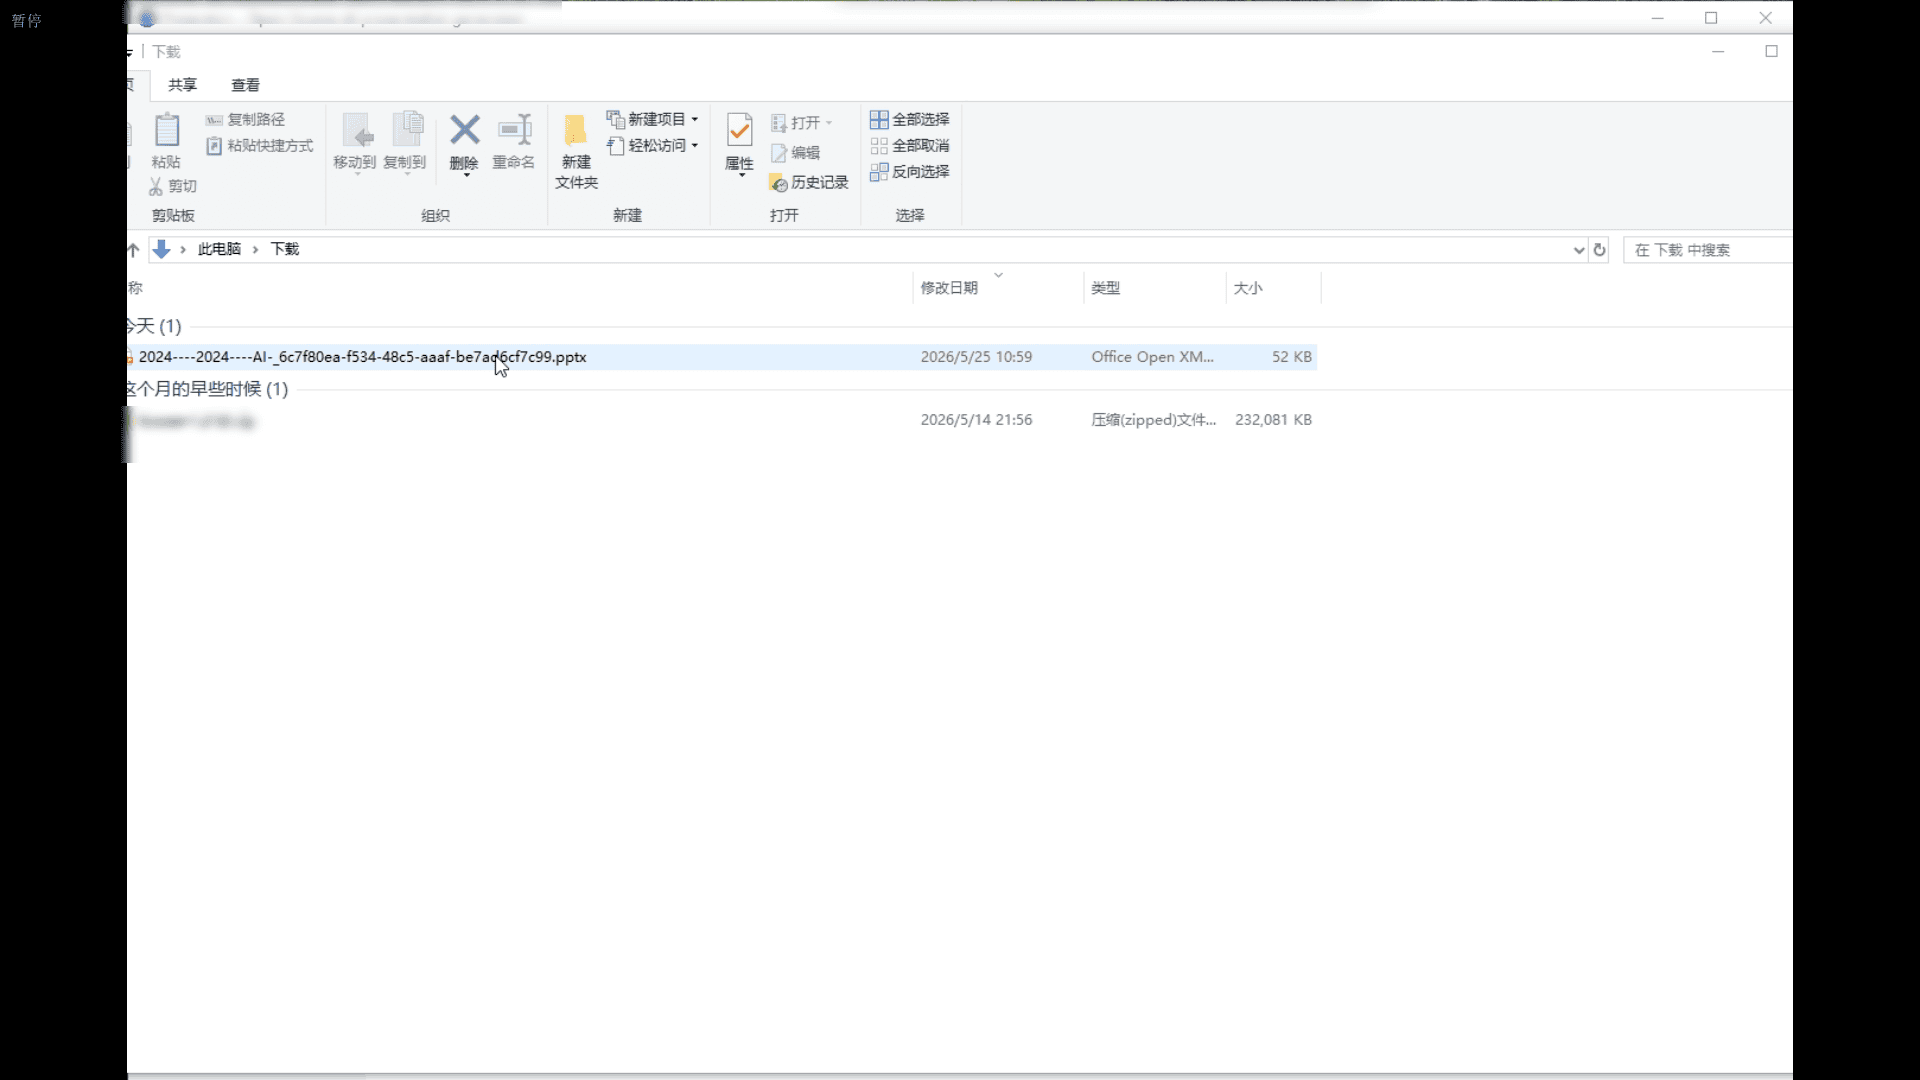Switch to the View (查看) ribbon tab
Screen dimensions: 1920x1080
point(245,85)
